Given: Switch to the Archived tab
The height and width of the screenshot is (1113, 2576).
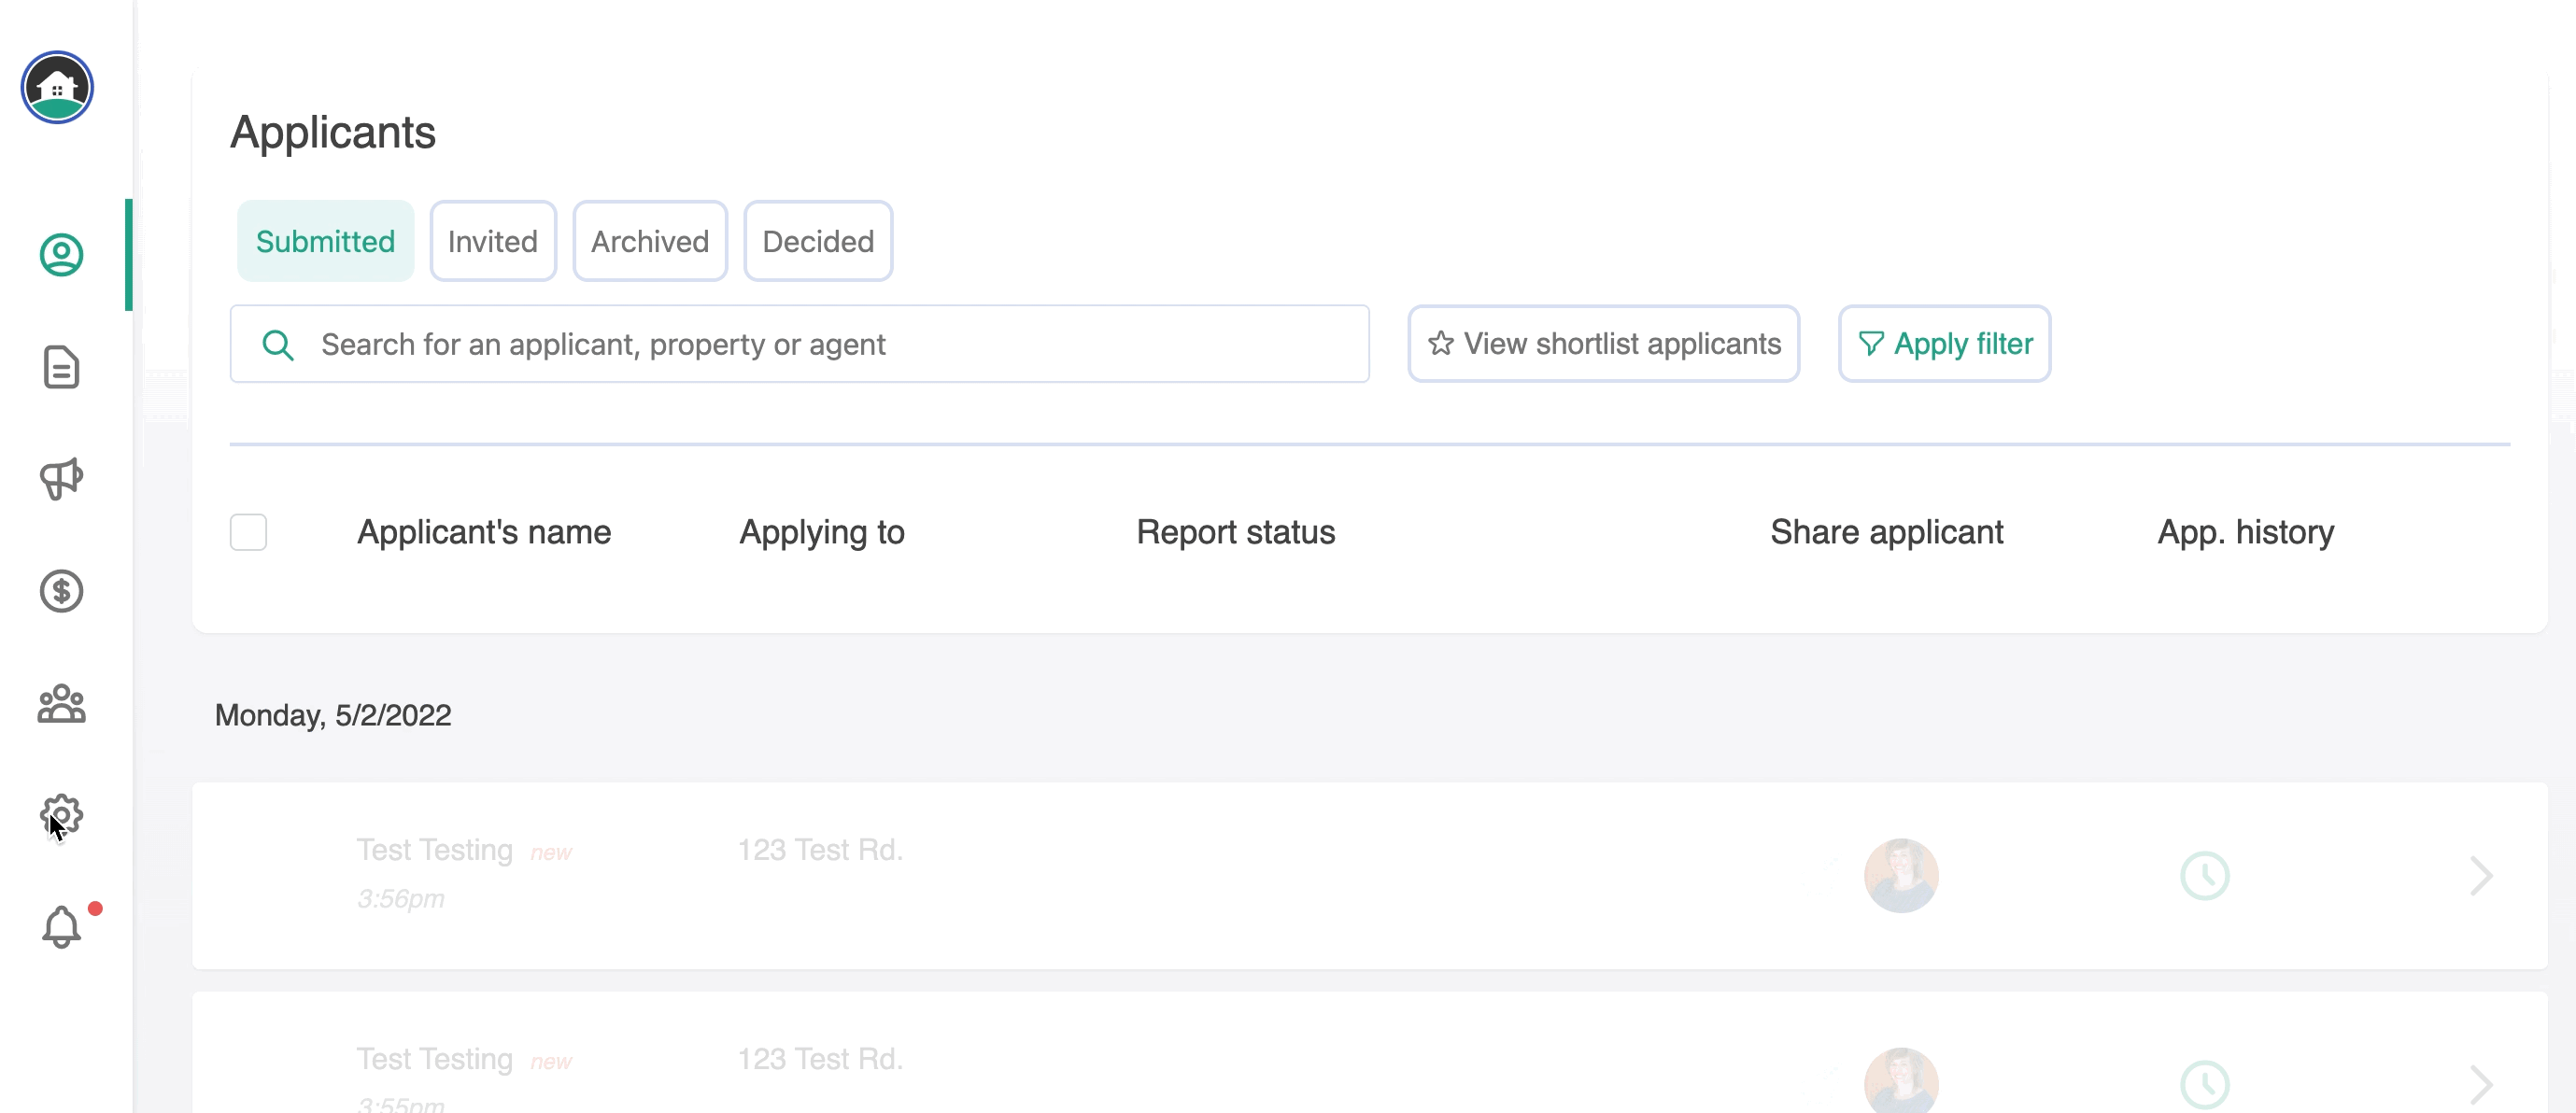Looking at the screenshot, I should point(650,241).
